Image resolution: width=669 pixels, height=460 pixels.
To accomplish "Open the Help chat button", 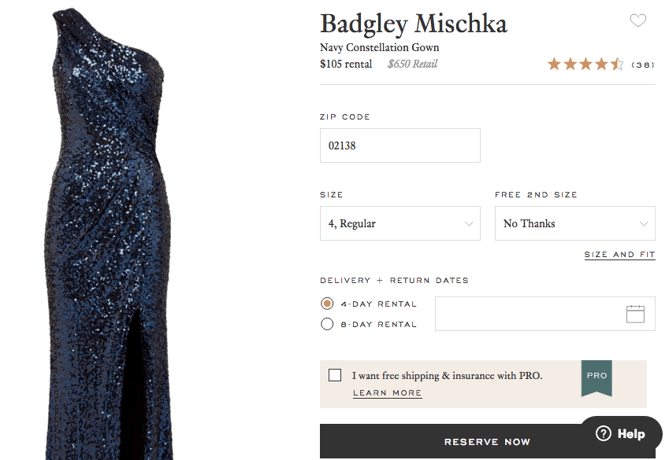I will [621, 434].
